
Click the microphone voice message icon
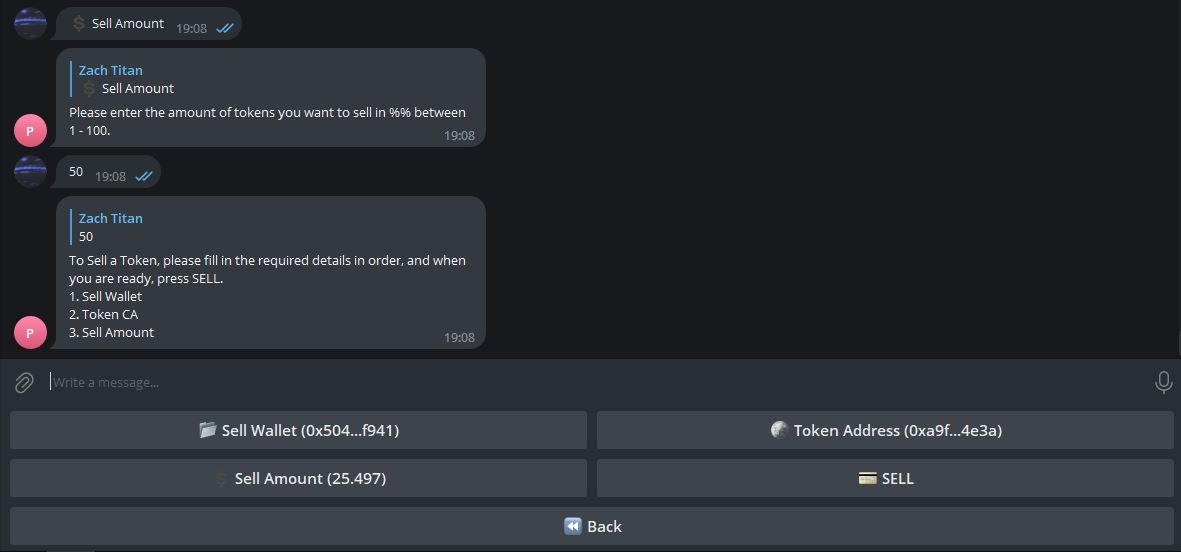(x=1163, y=382)
